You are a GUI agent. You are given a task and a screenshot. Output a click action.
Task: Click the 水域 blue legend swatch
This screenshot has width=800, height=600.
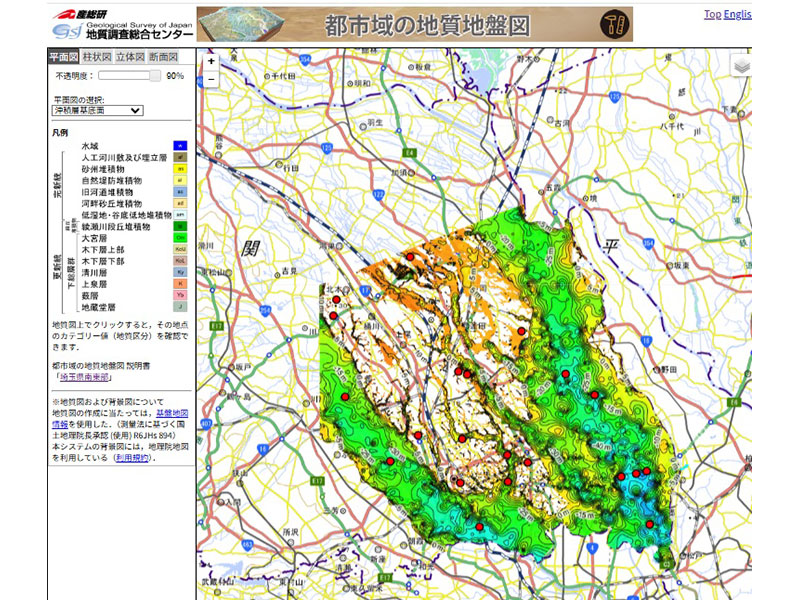180,146
